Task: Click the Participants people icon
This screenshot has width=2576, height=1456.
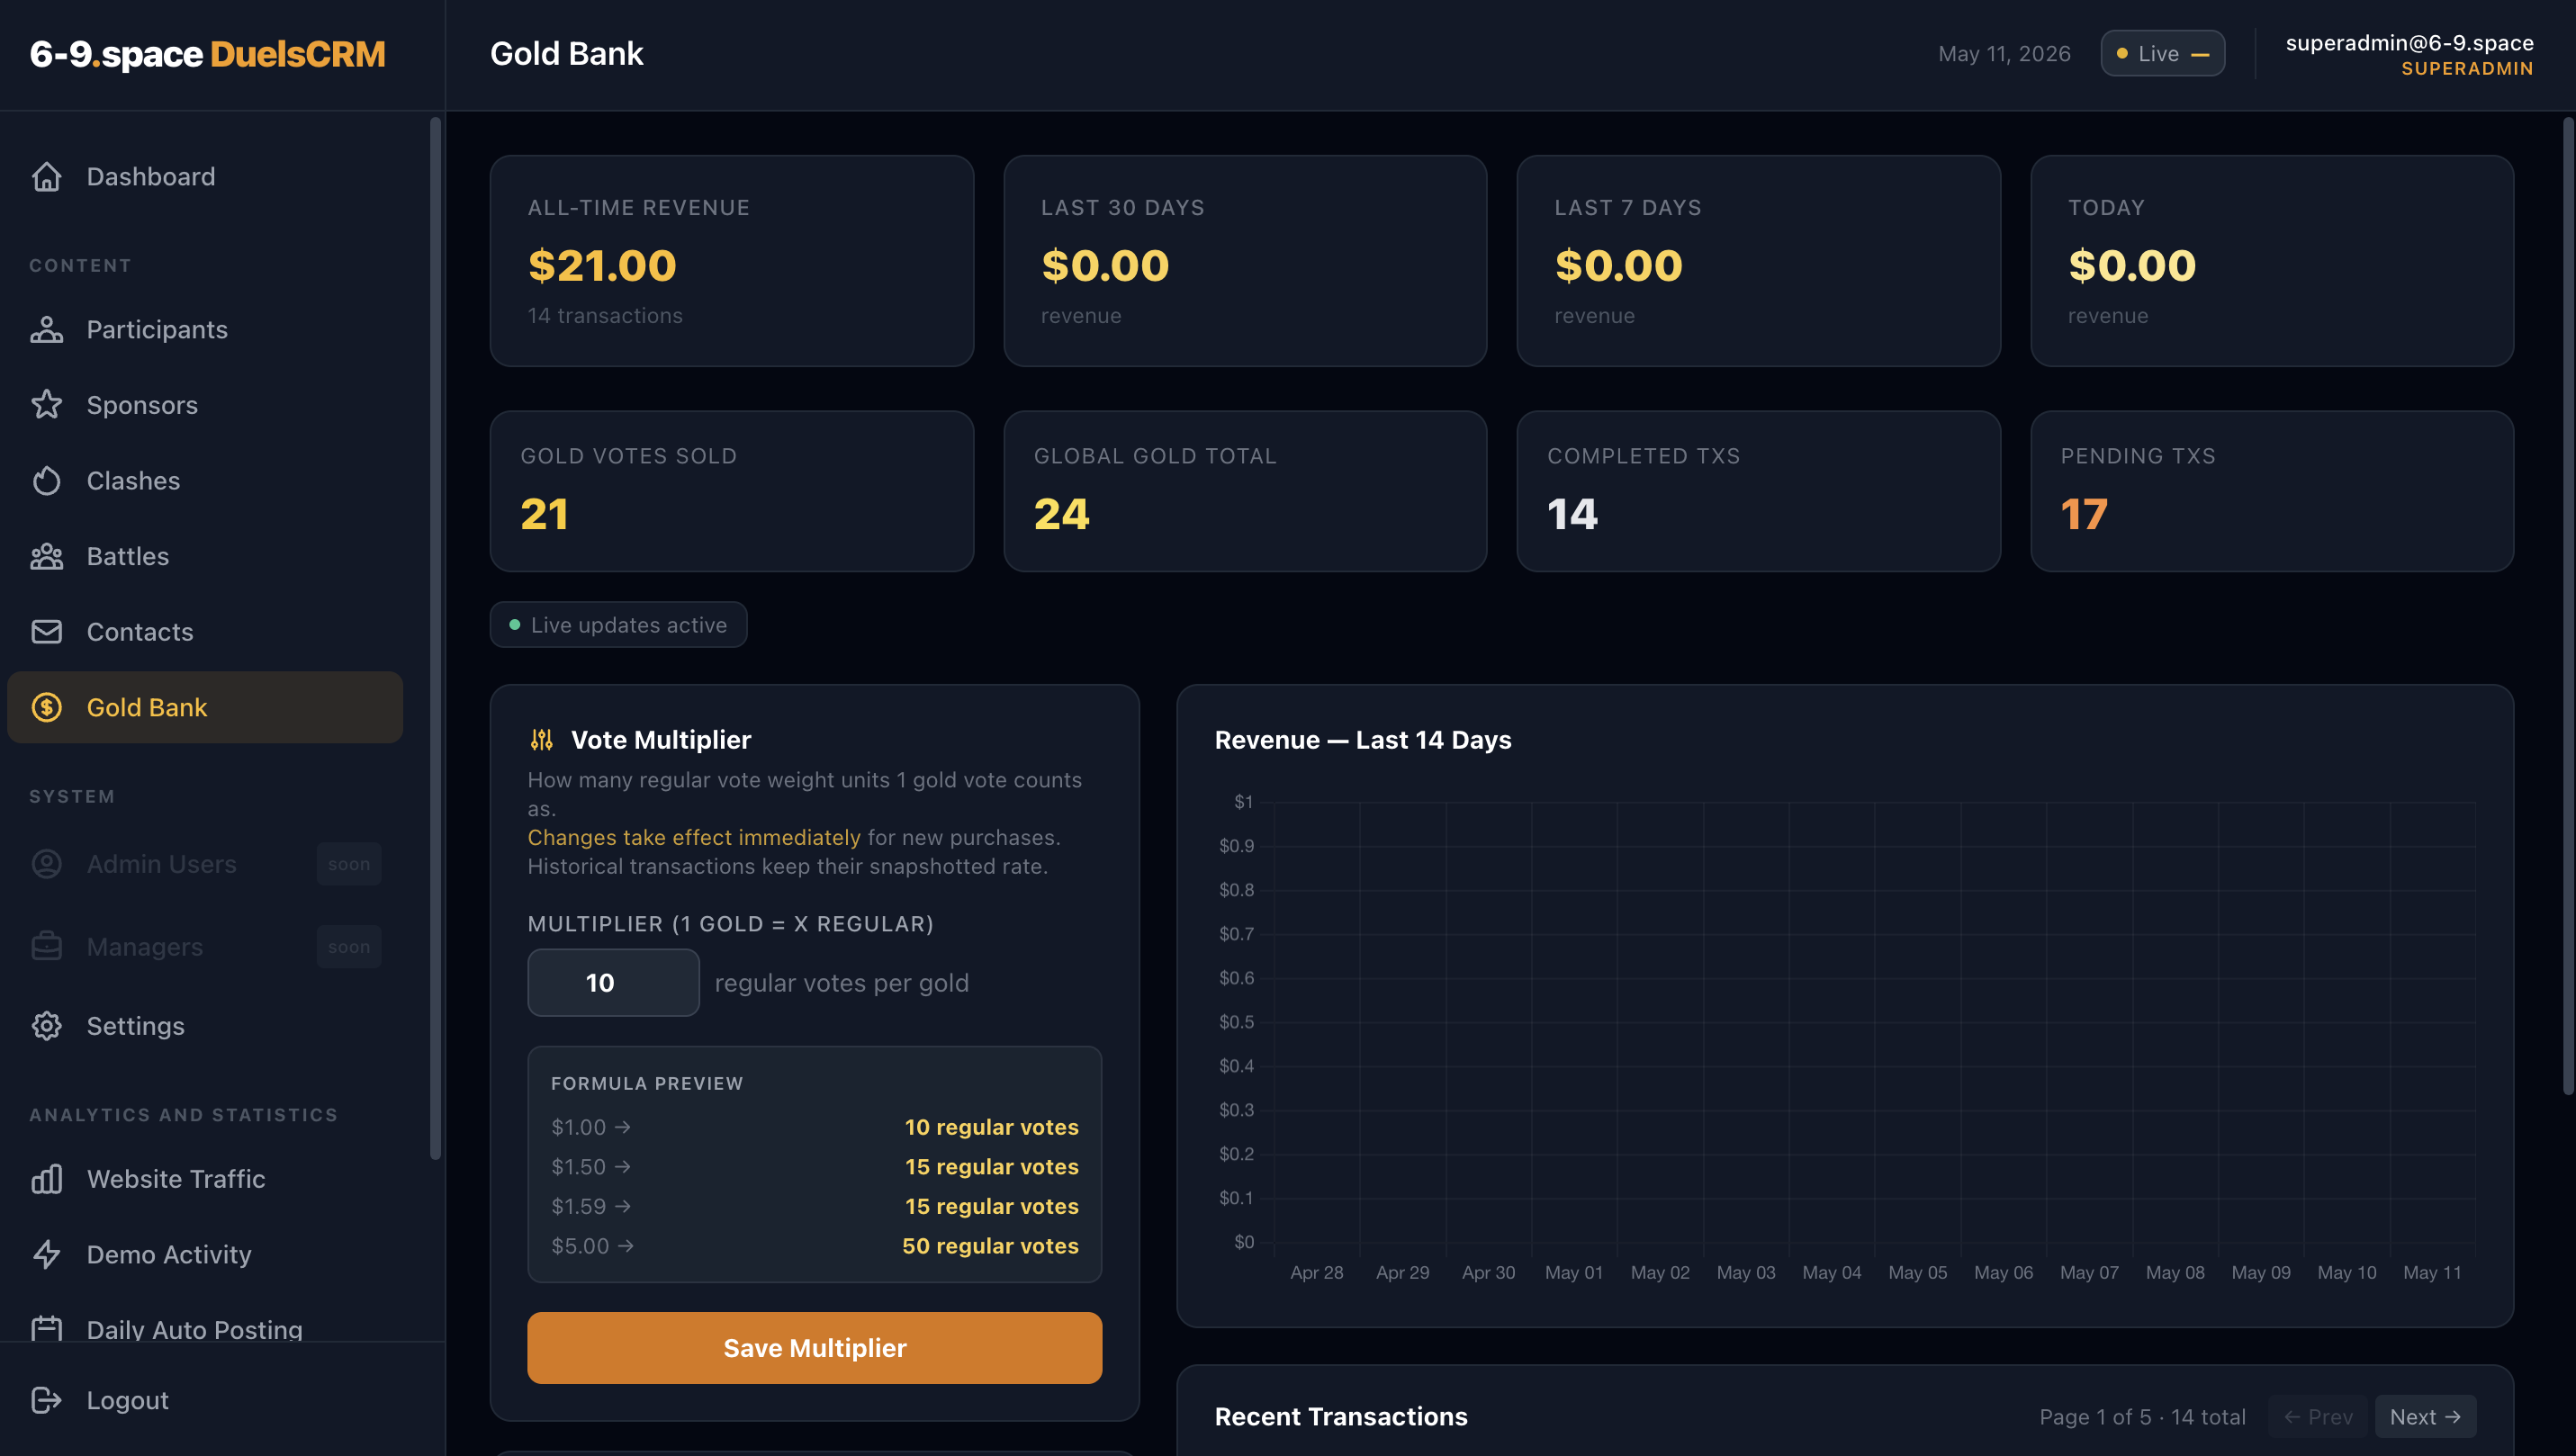Action: tap(46, 330)
